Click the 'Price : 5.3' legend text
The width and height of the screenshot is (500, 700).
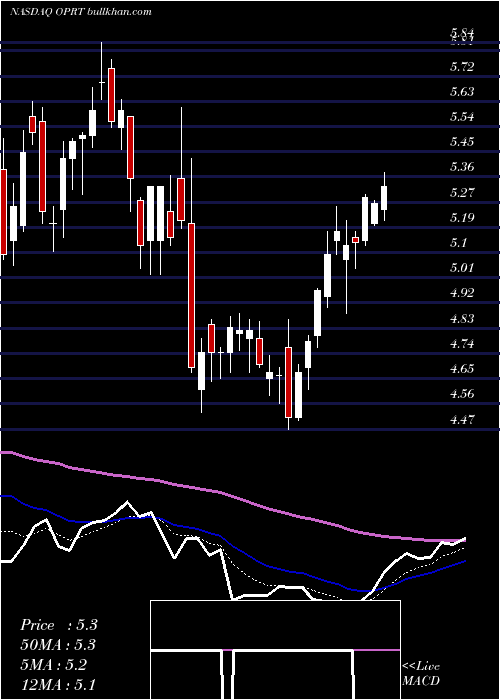click(x=58, y=625)
